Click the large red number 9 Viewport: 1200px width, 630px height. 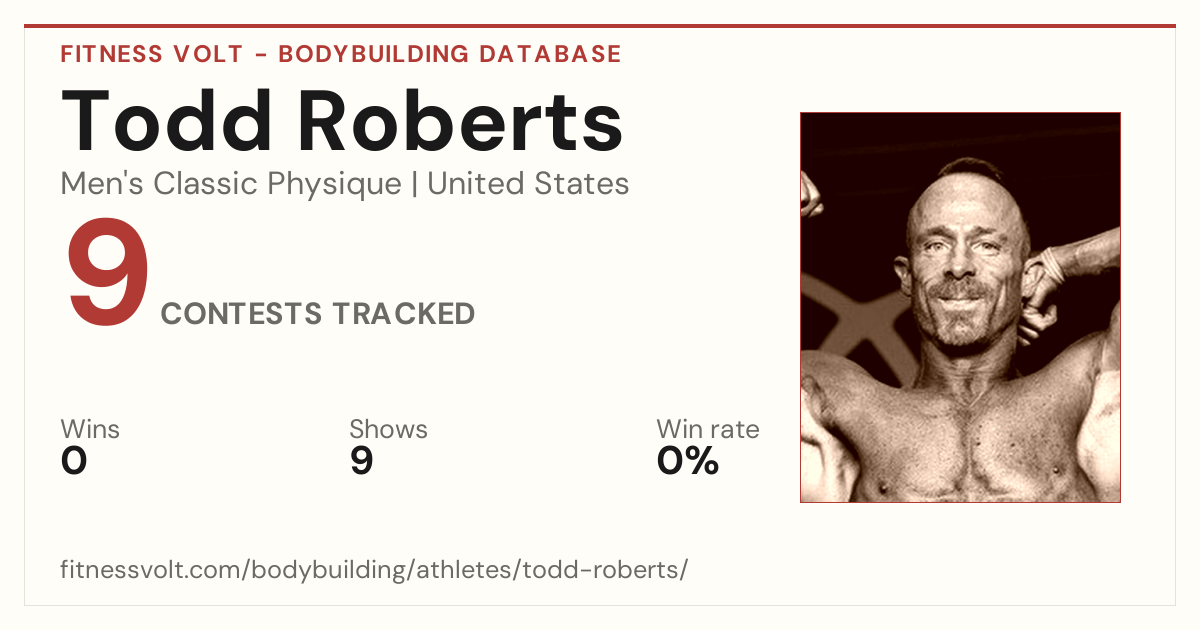(107, 275)
